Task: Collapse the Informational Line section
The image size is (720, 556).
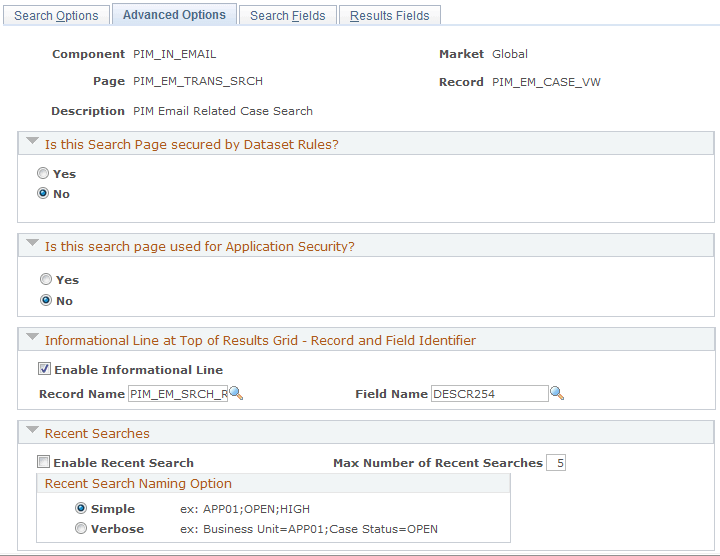Action: [33, 337]
